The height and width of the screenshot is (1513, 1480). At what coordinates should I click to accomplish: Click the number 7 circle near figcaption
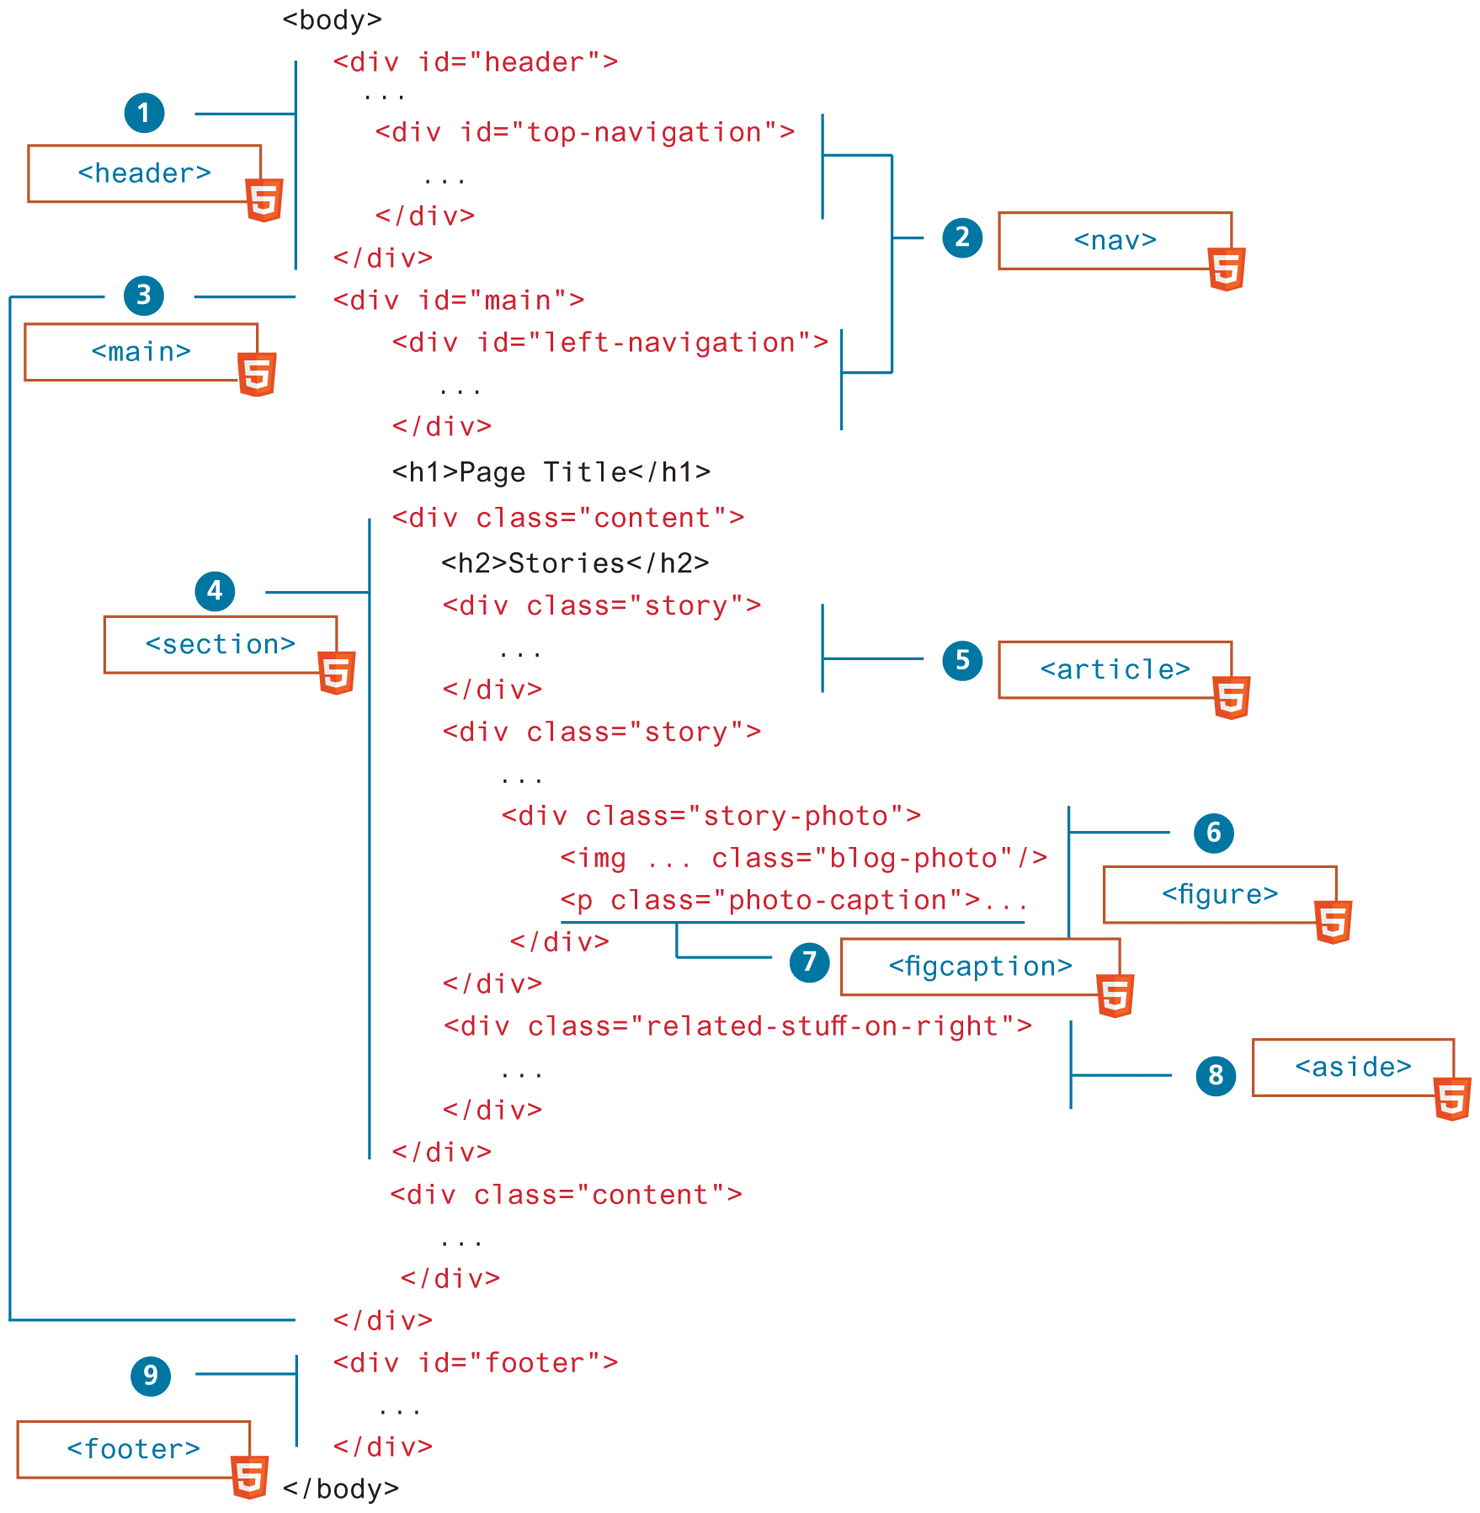[x=809, y=963]
